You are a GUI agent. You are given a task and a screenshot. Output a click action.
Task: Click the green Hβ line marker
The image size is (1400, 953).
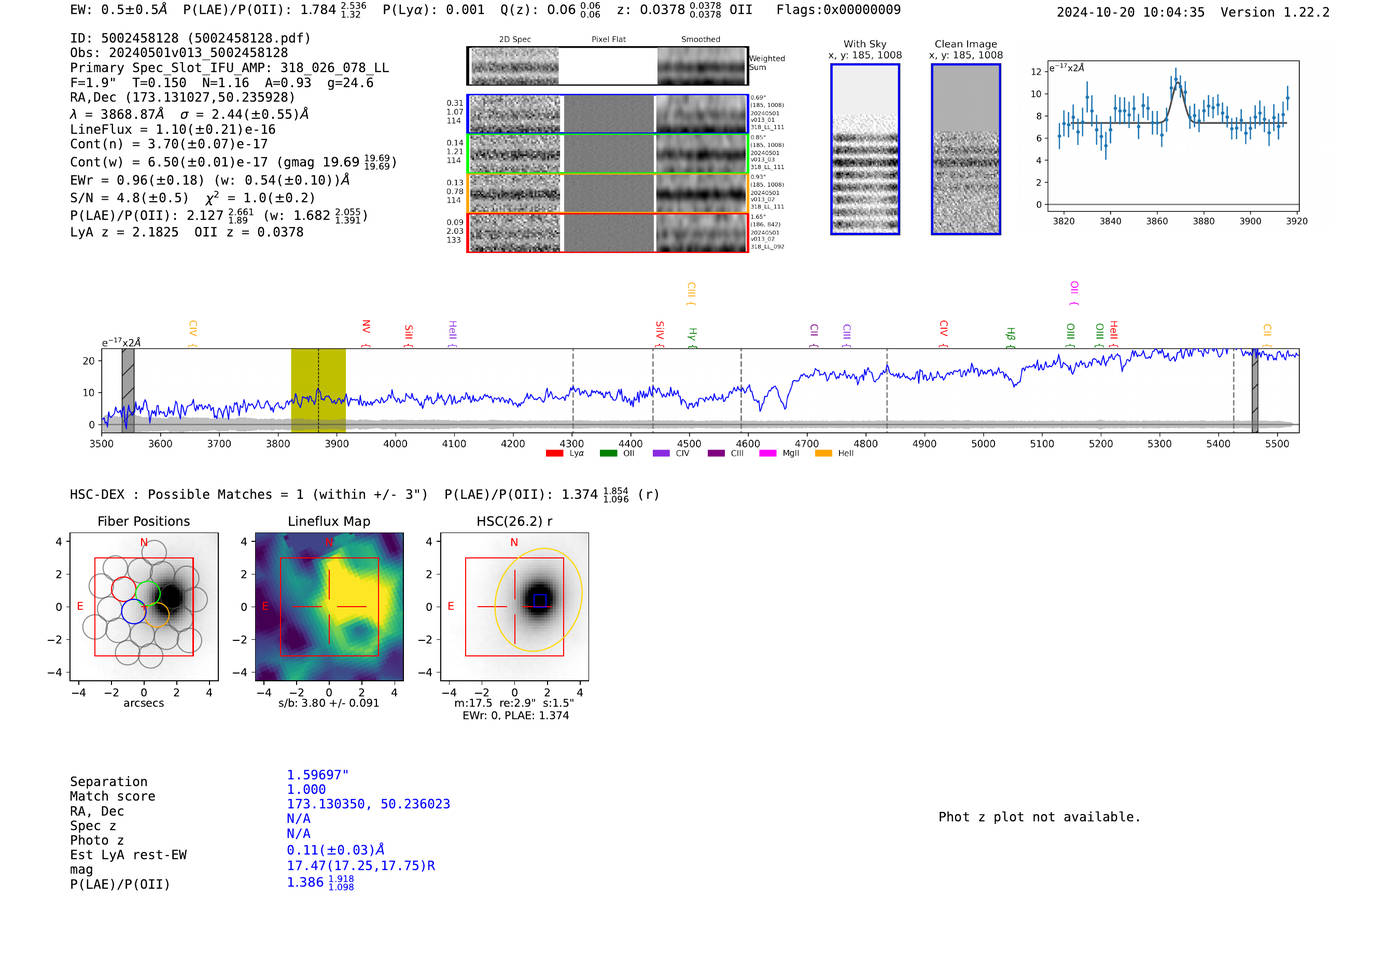1010,337
